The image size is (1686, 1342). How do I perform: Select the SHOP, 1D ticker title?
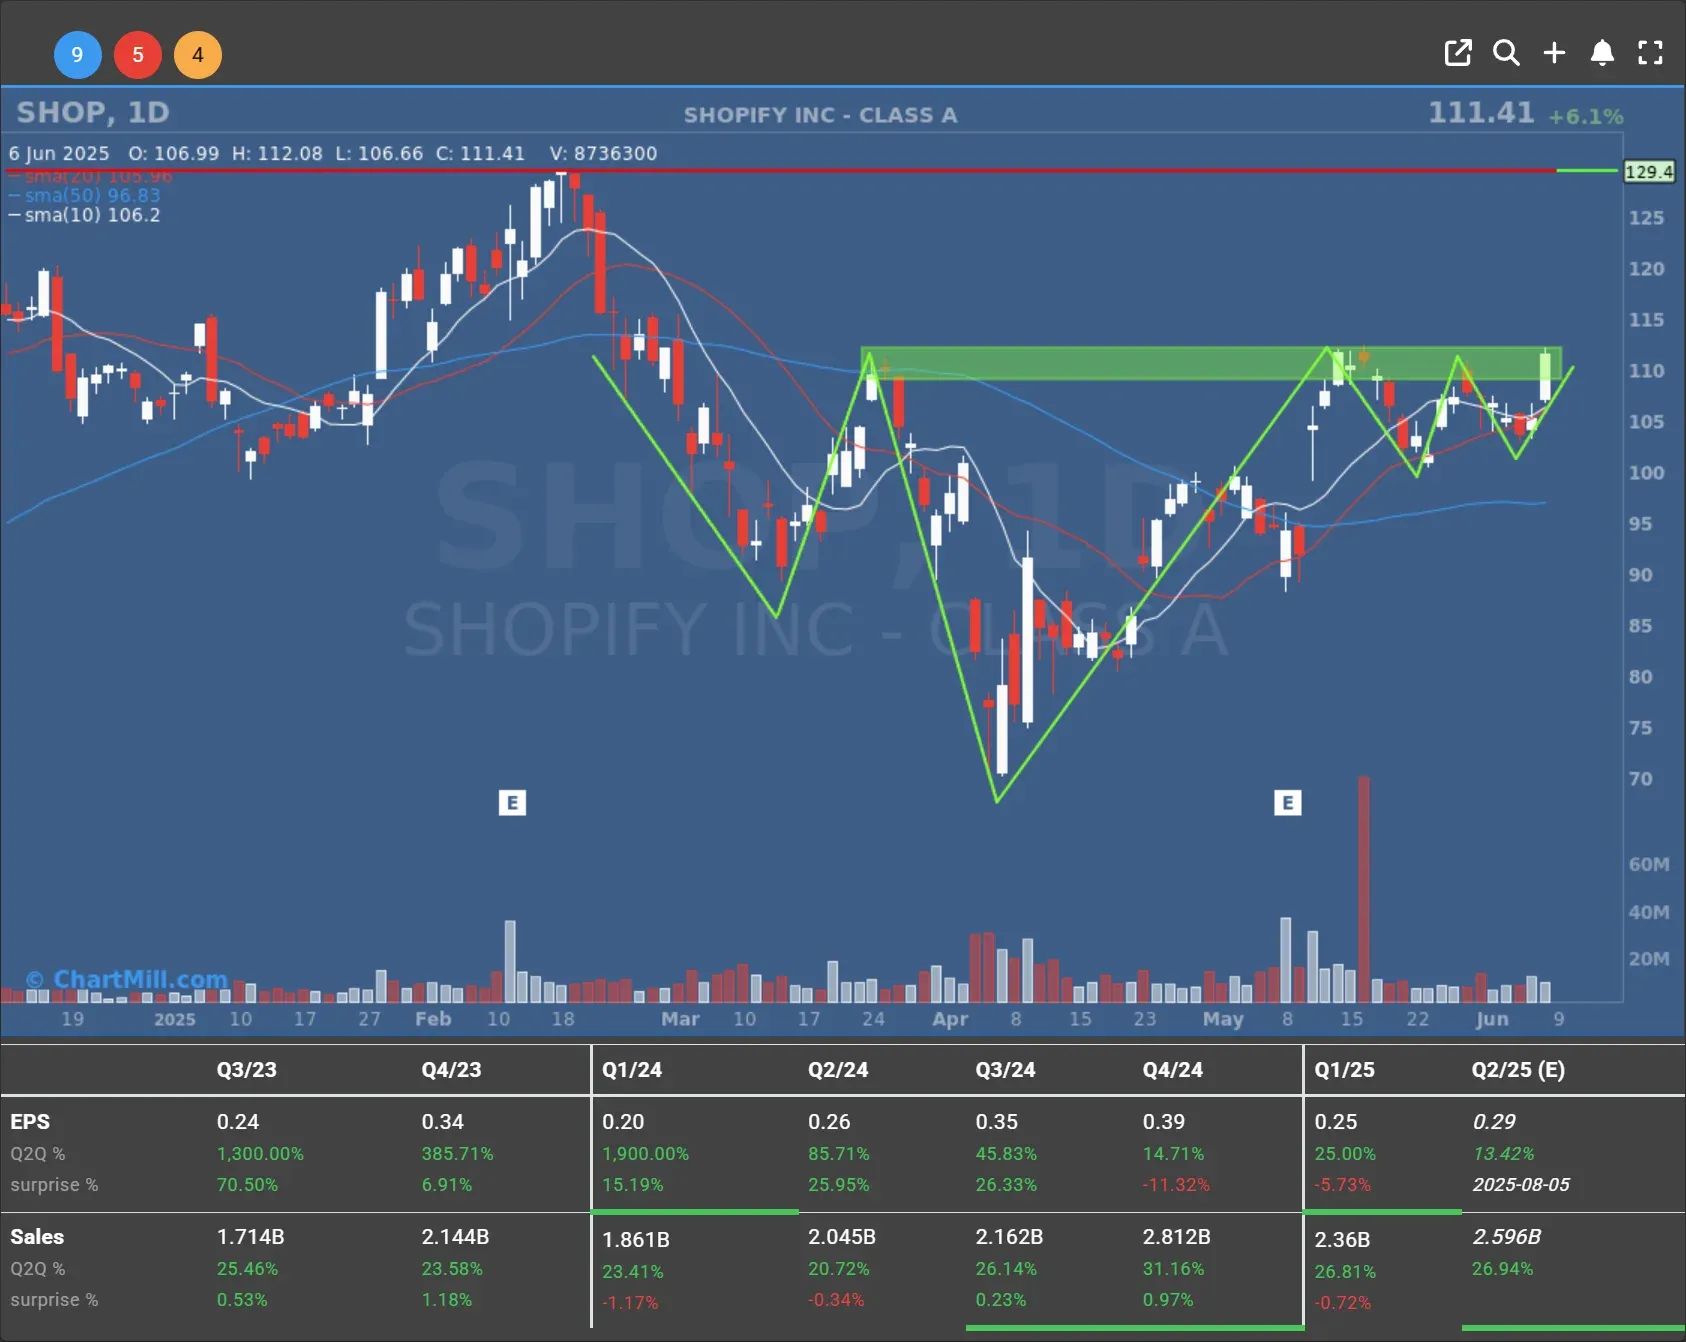pos(93,112)
